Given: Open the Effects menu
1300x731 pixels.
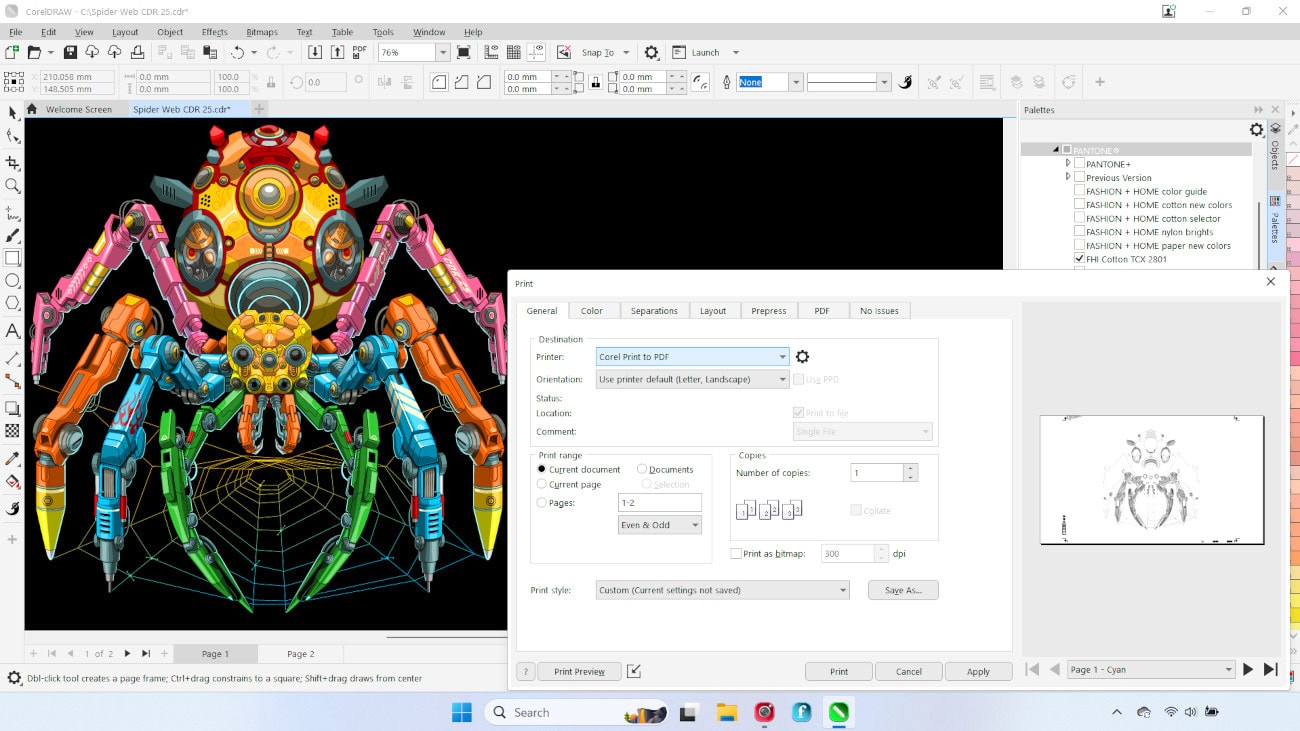Looking at the screenshot, I should [x=214, y=32].
